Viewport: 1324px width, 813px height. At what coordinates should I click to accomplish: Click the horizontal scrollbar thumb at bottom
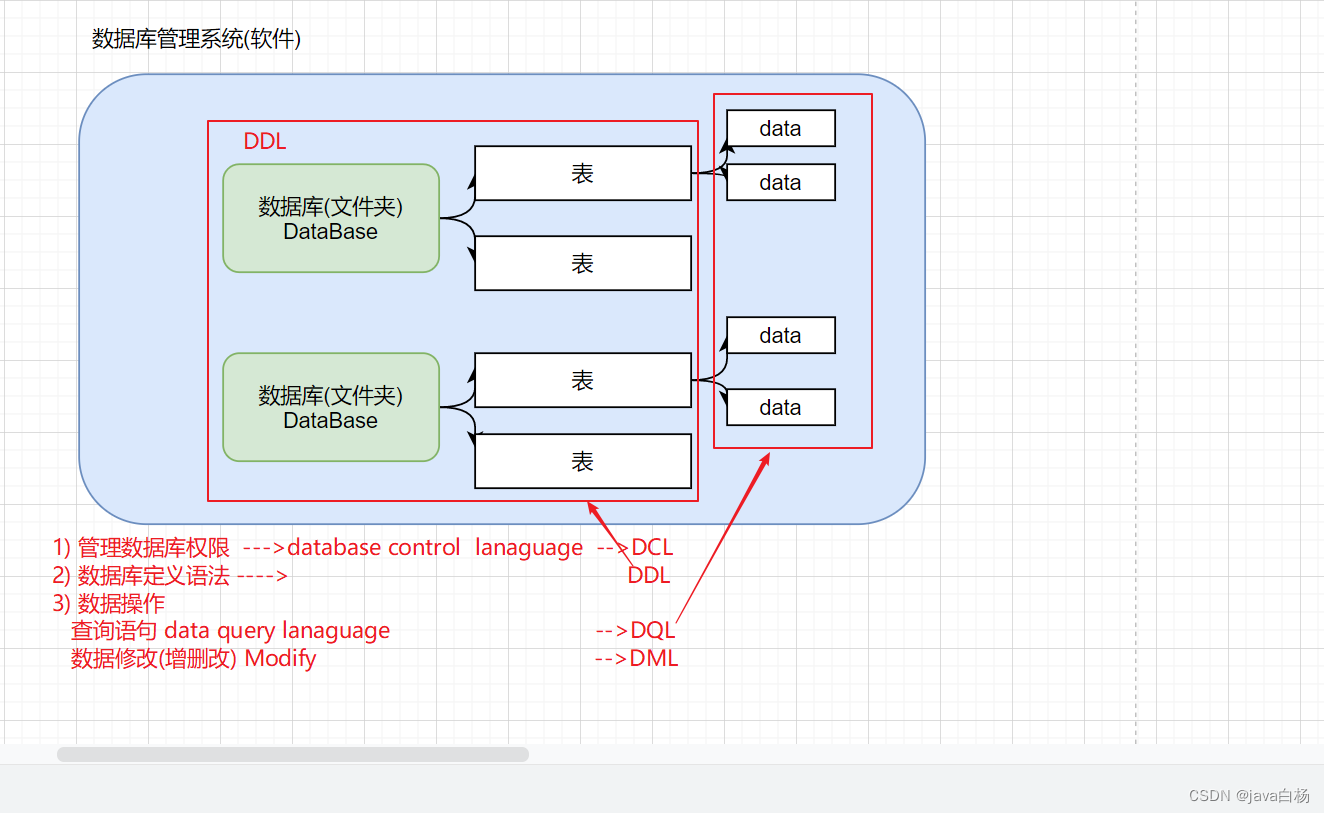pyautogui.click(x=293, y=754)
